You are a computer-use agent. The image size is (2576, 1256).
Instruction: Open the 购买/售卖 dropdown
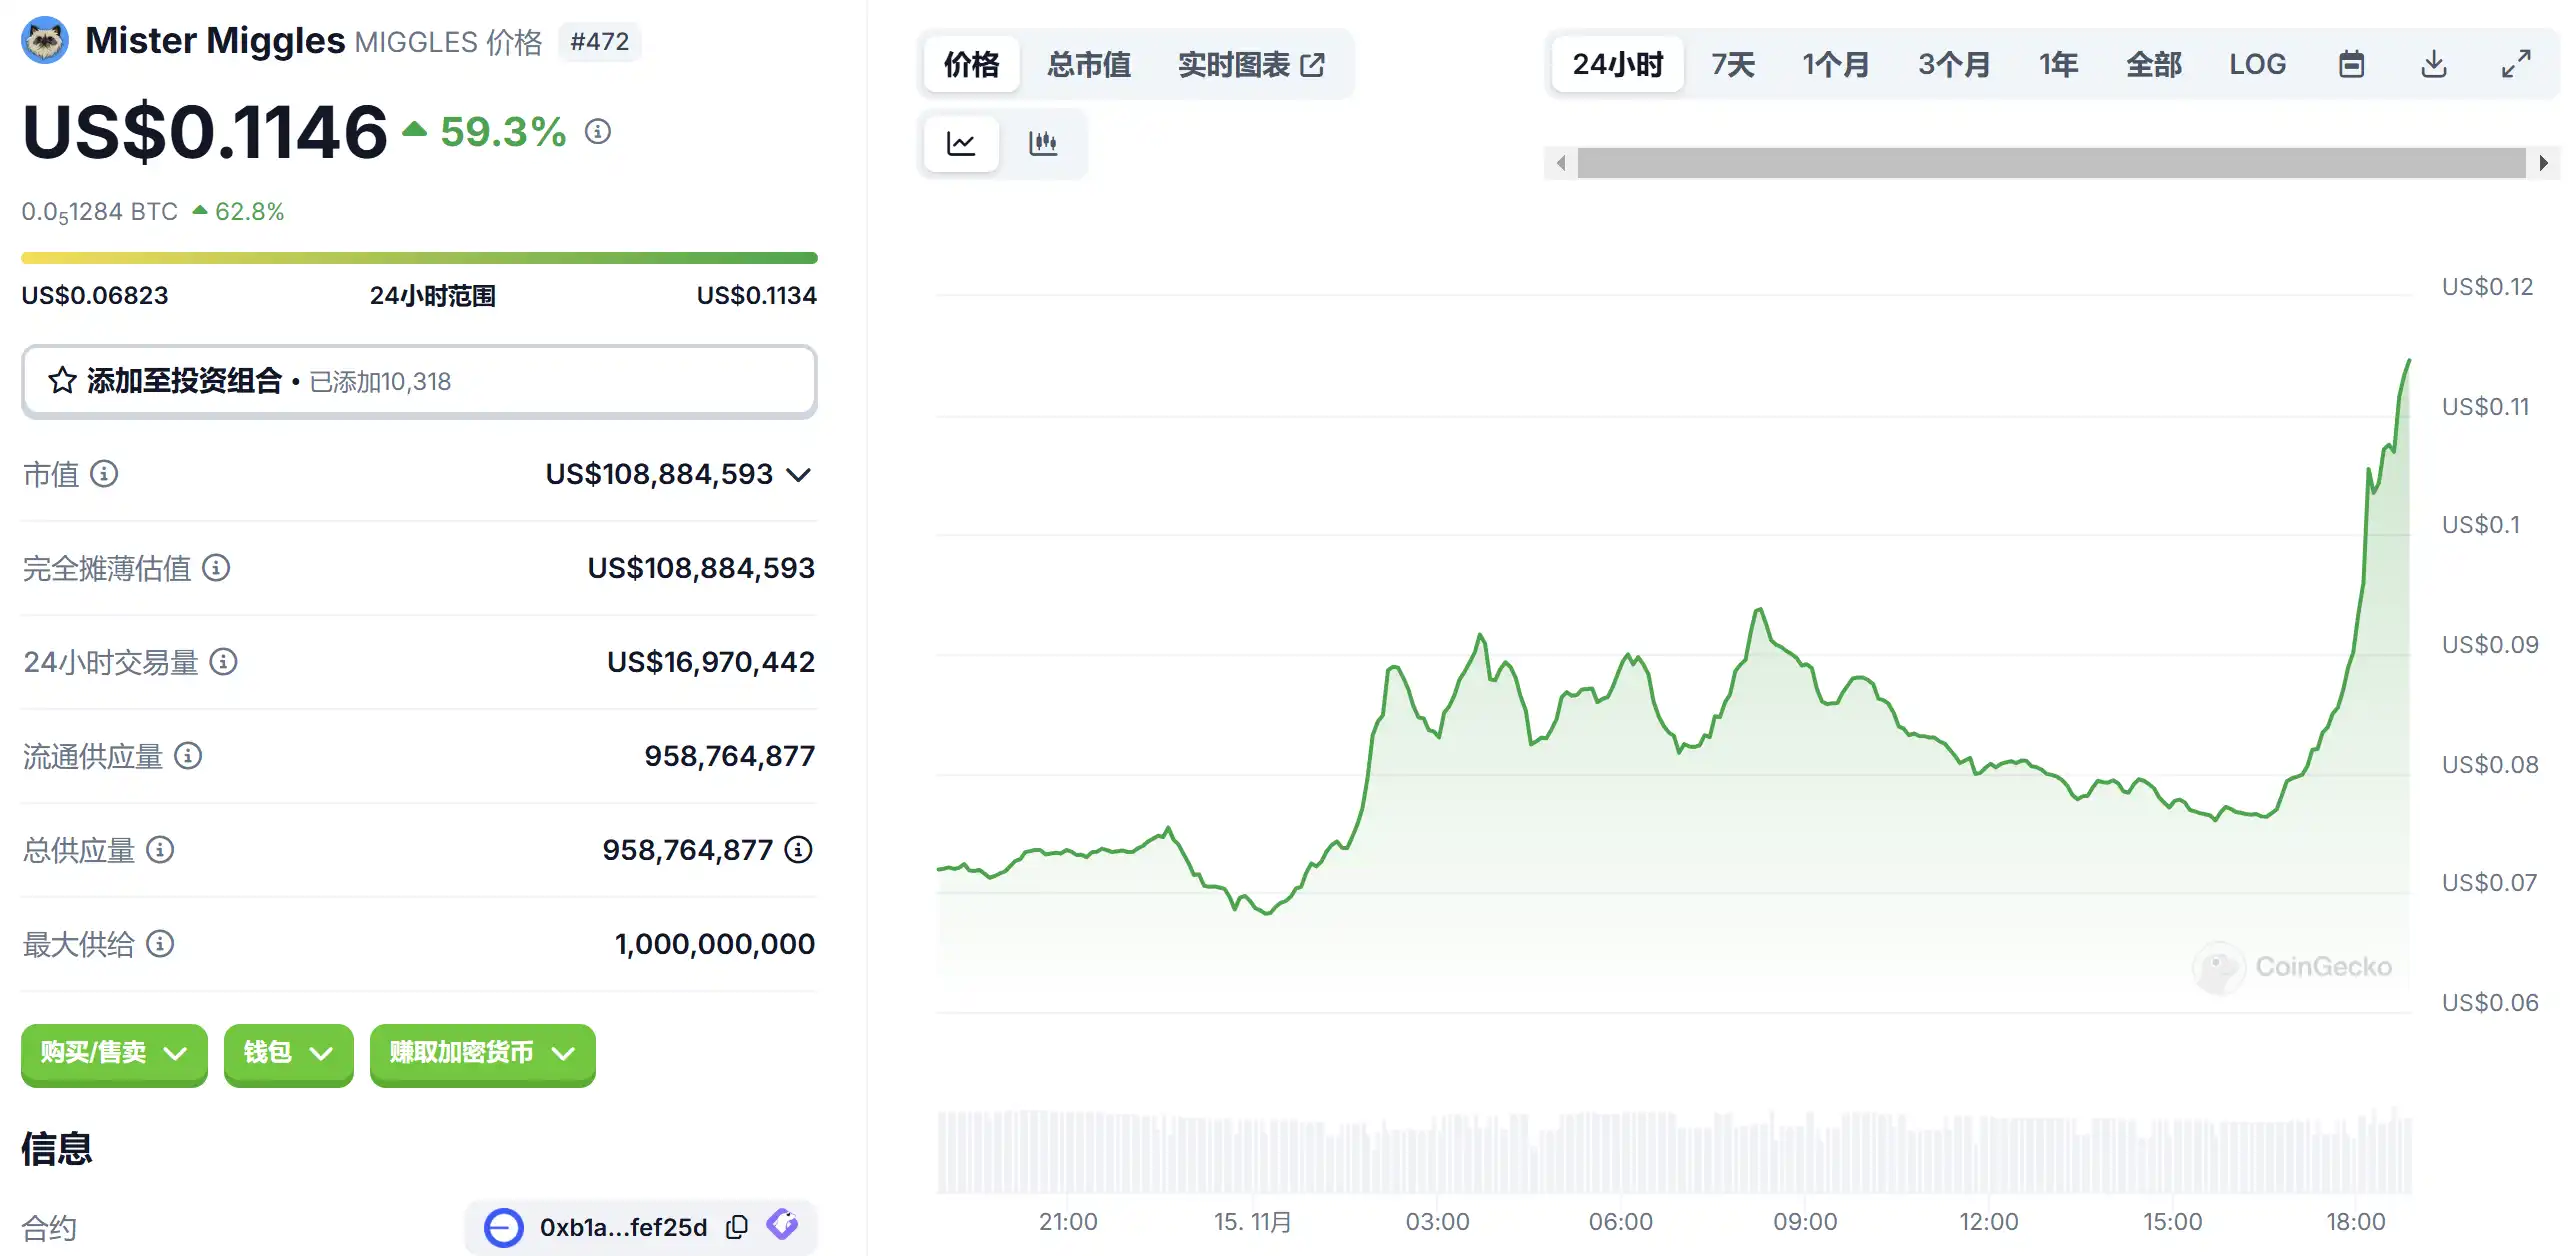[x=114, y=1052]
